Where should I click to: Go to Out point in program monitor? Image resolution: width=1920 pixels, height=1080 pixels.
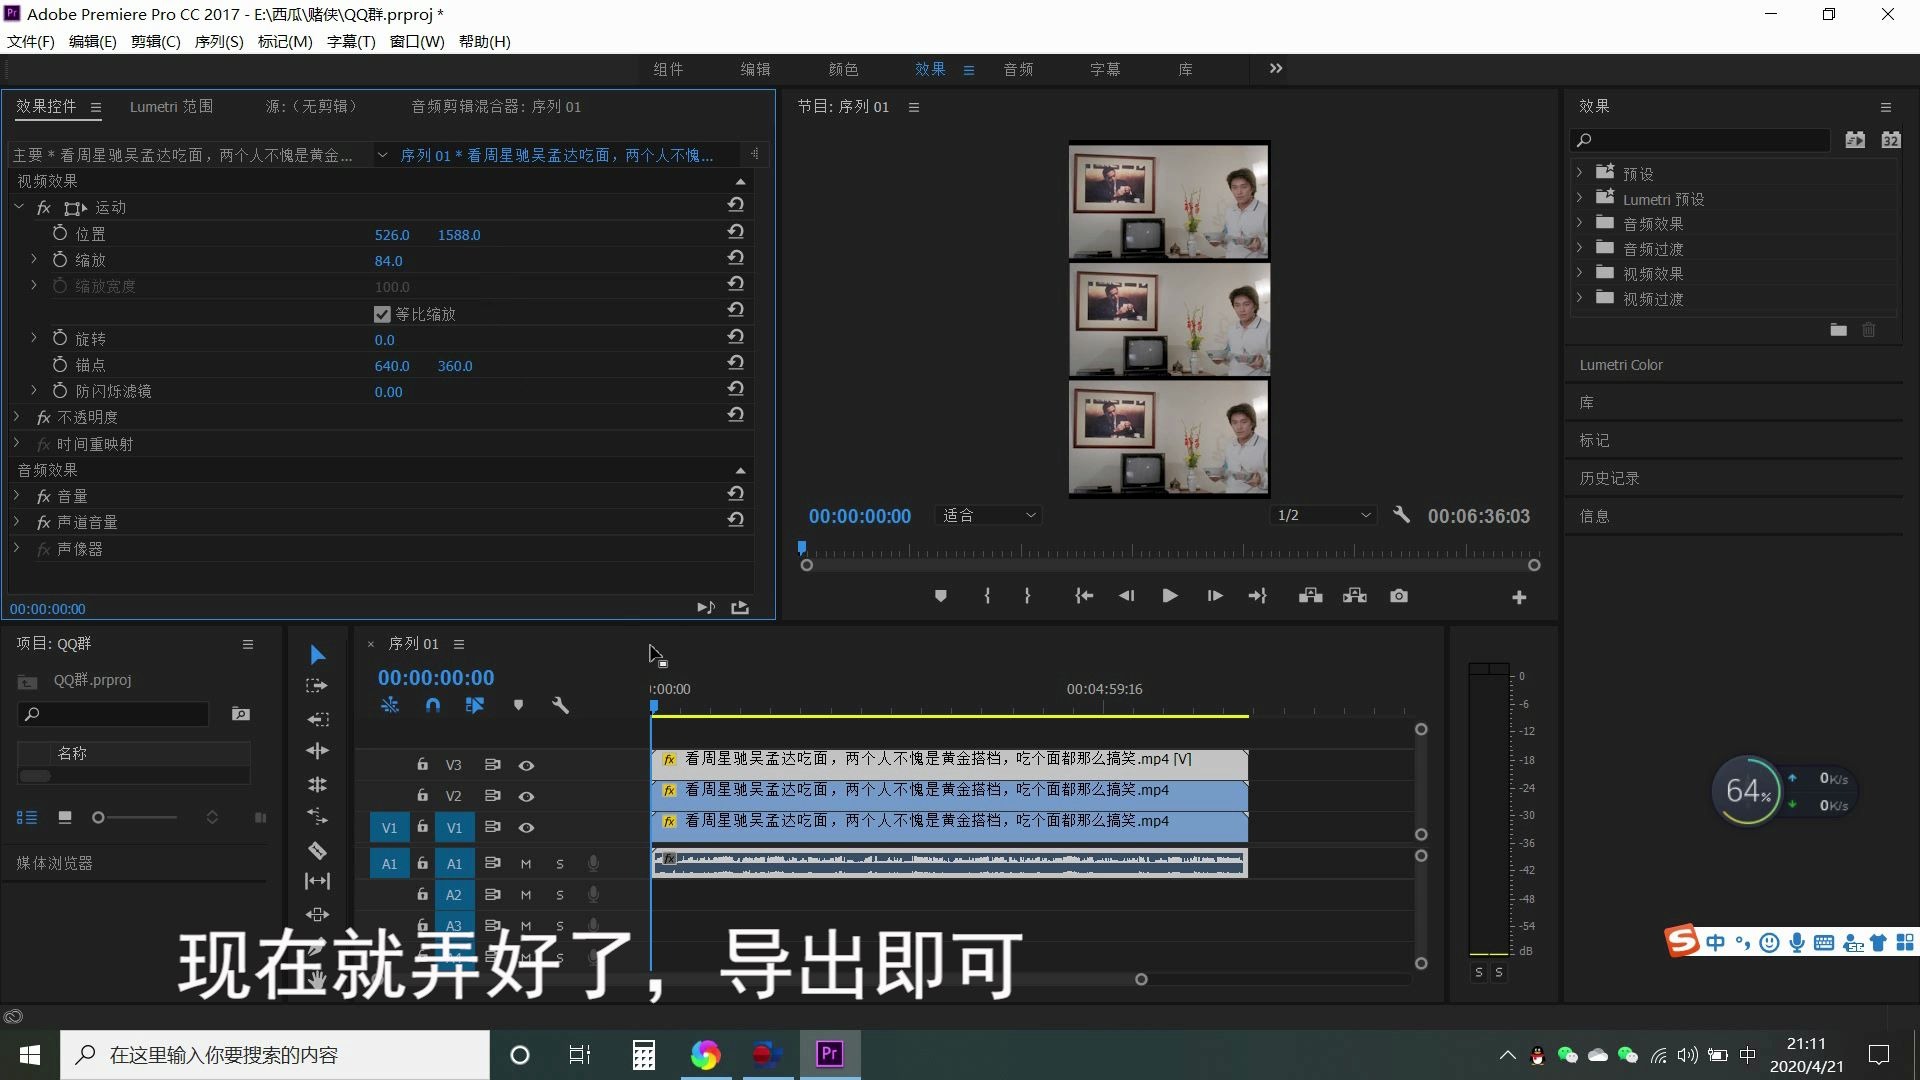coord(1258,596)
